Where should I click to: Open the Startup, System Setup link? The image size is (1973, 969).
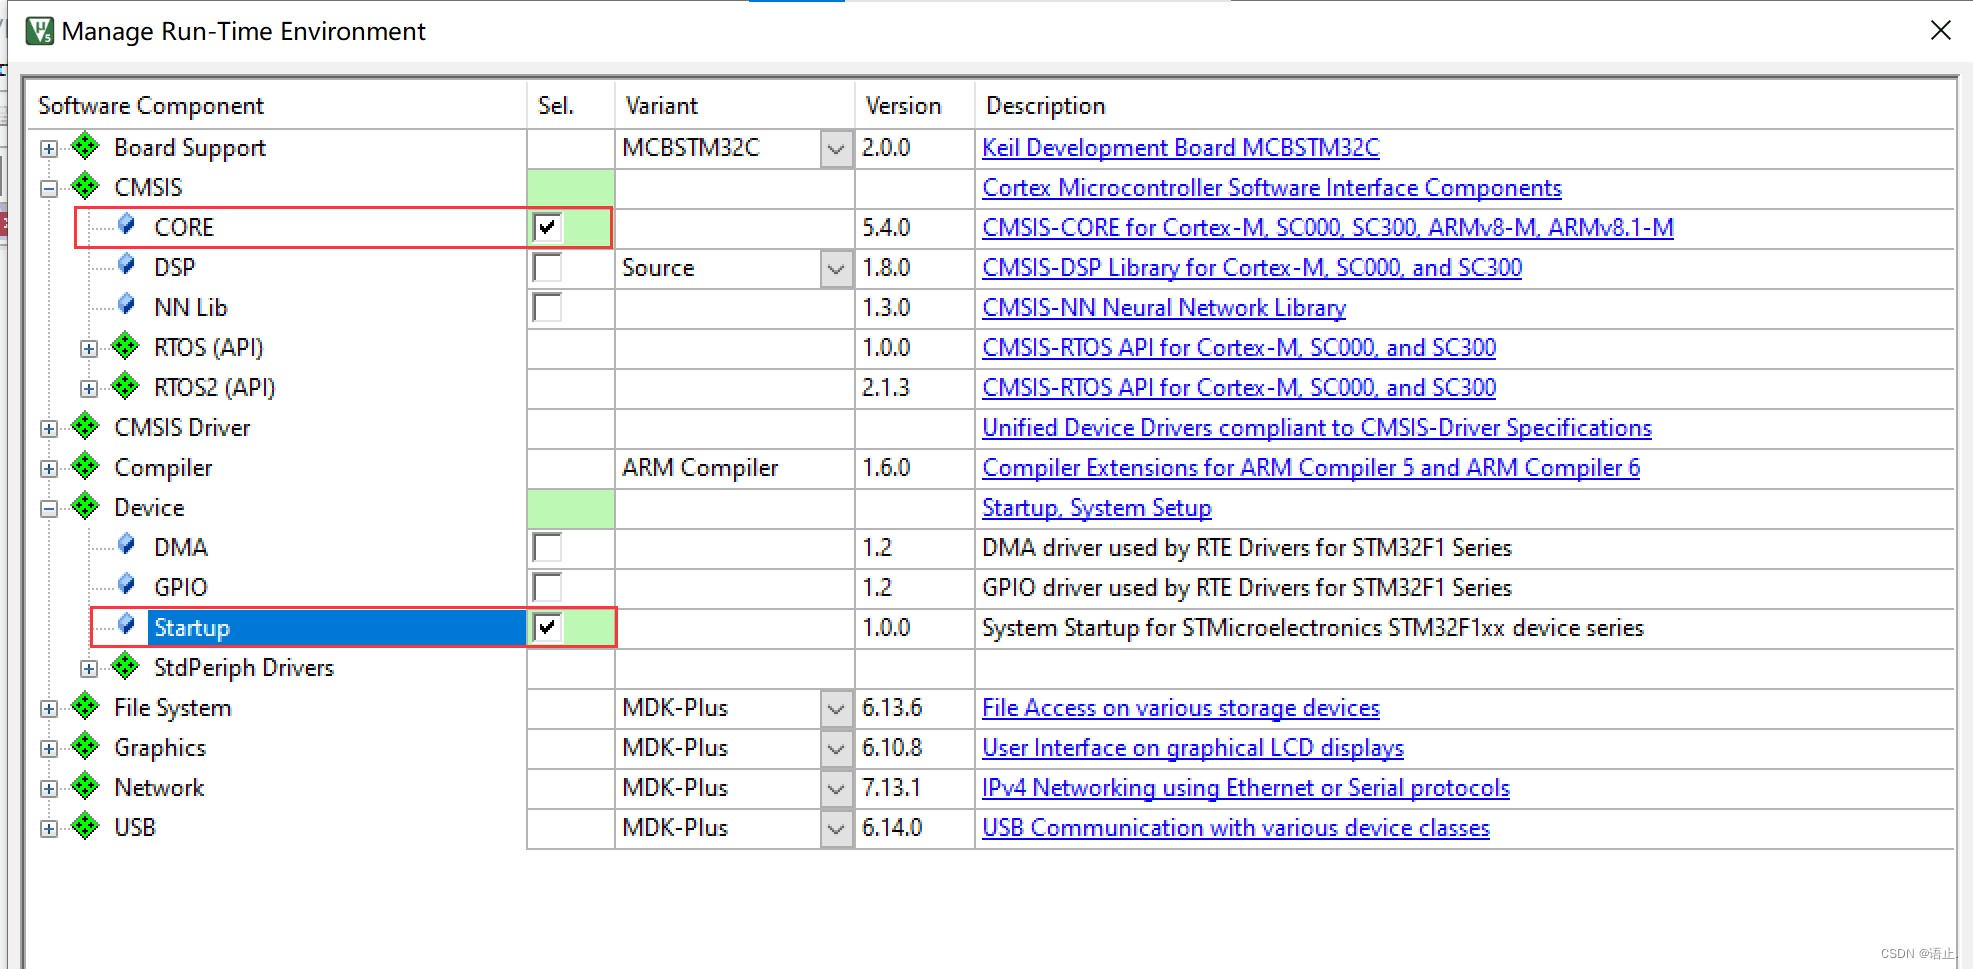1096,508
